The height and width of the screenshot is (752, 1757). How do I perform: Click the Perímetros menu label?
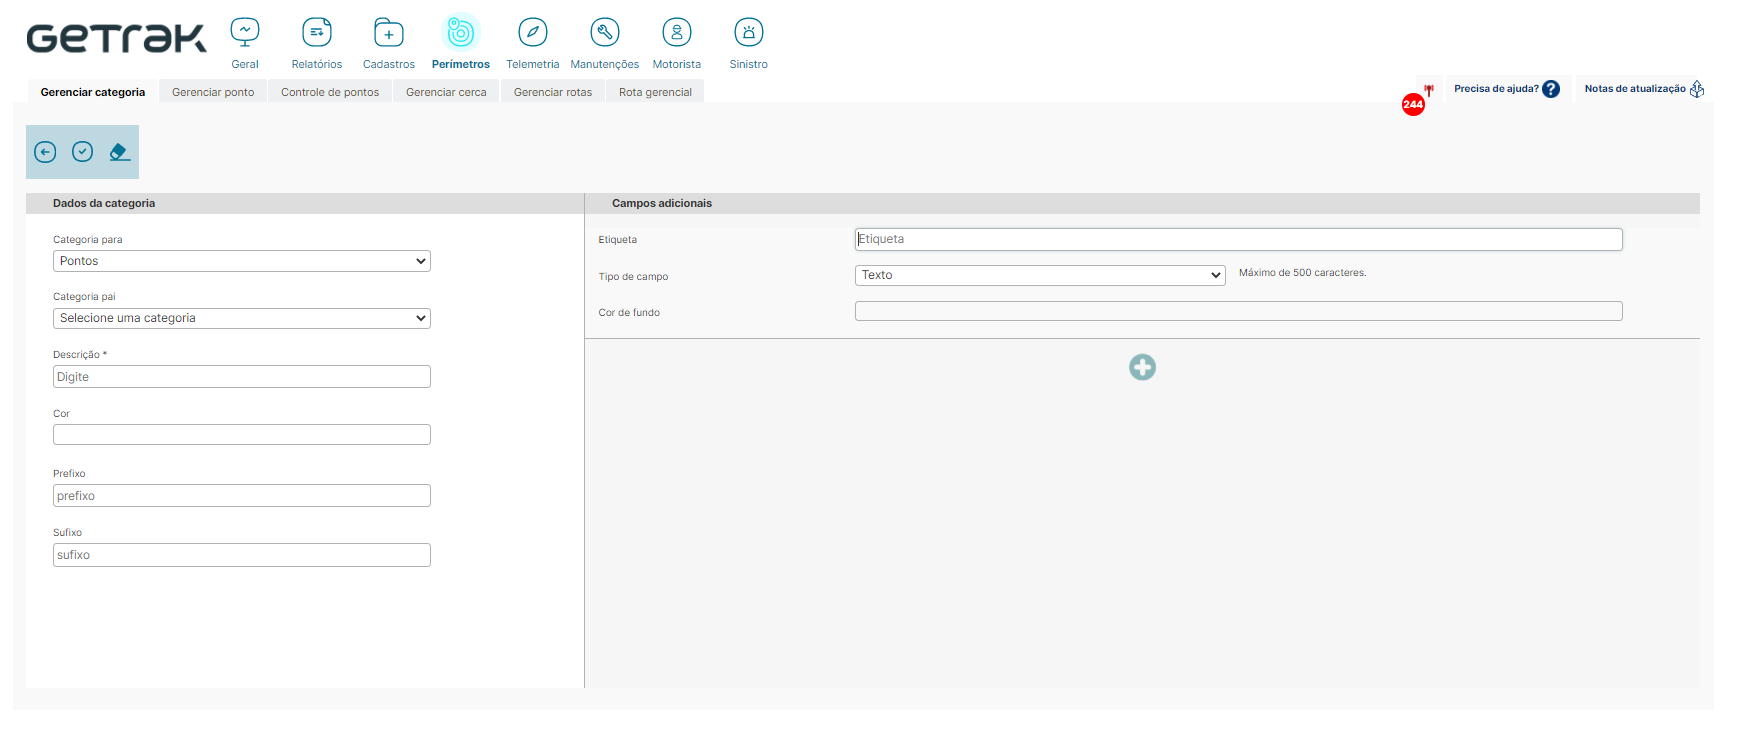461,64
